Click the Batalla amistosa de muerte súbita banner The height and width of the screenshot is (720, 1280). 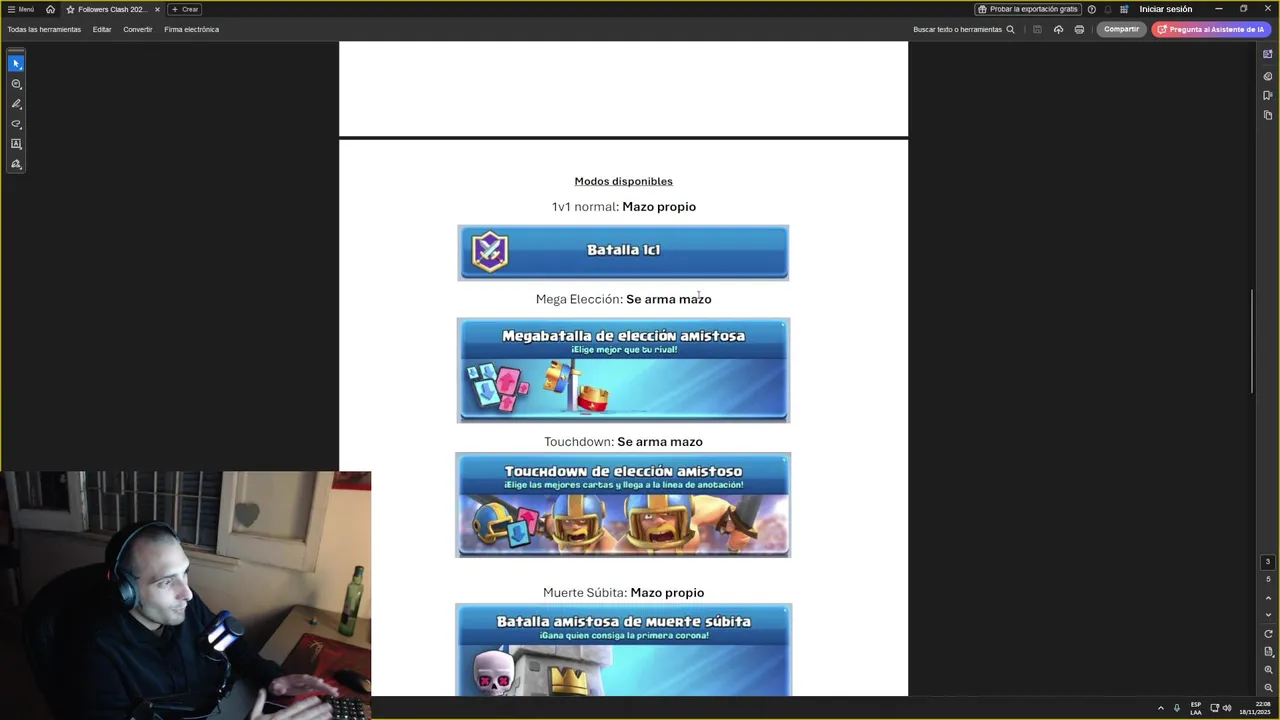[x=623, y=649]
